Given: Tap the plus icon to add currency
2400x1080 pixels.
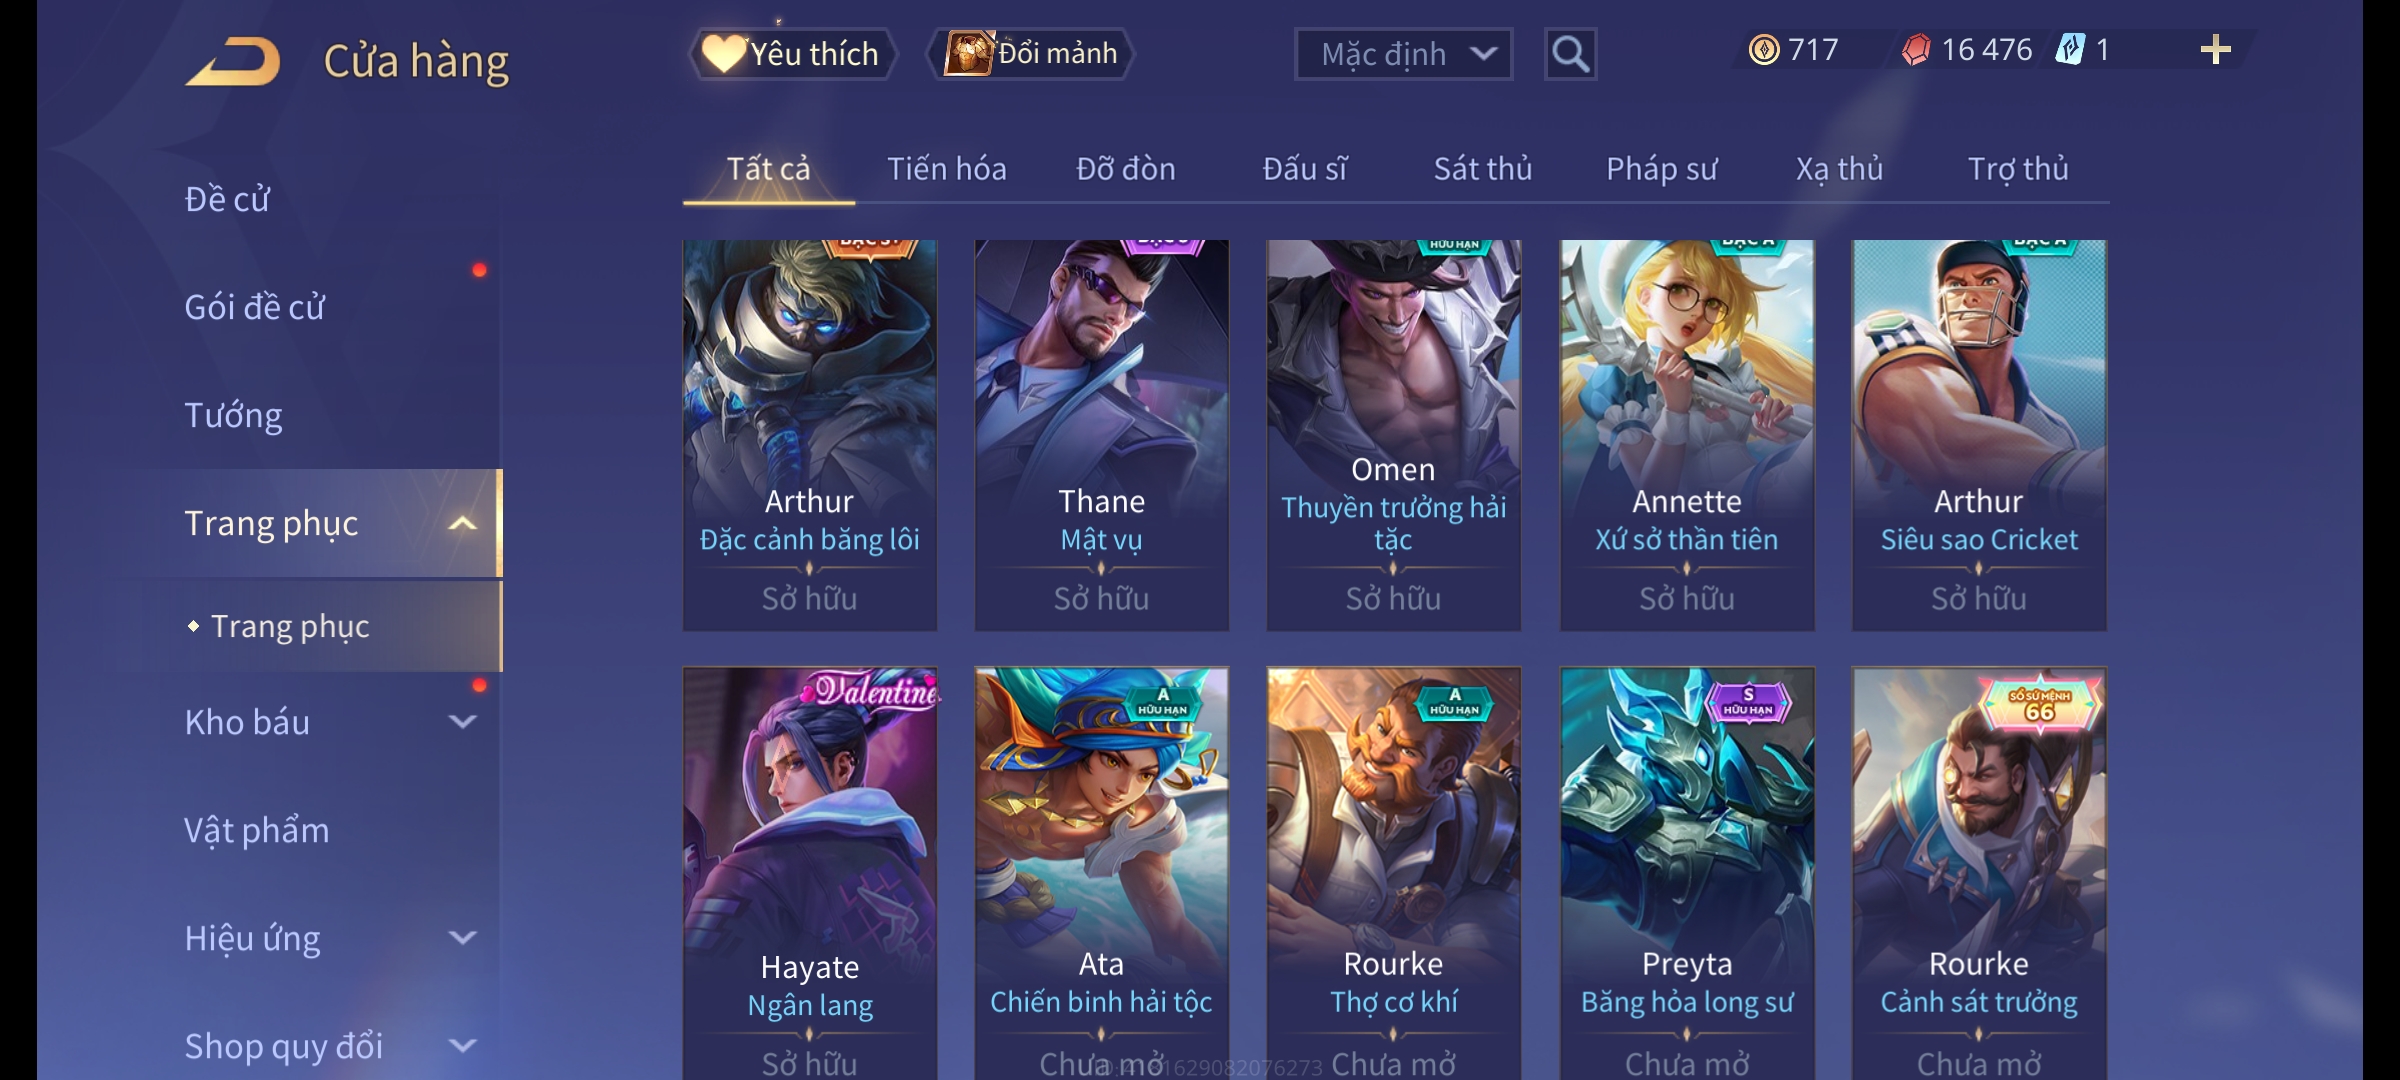Looking at the screenshot, I should 2216,50.
